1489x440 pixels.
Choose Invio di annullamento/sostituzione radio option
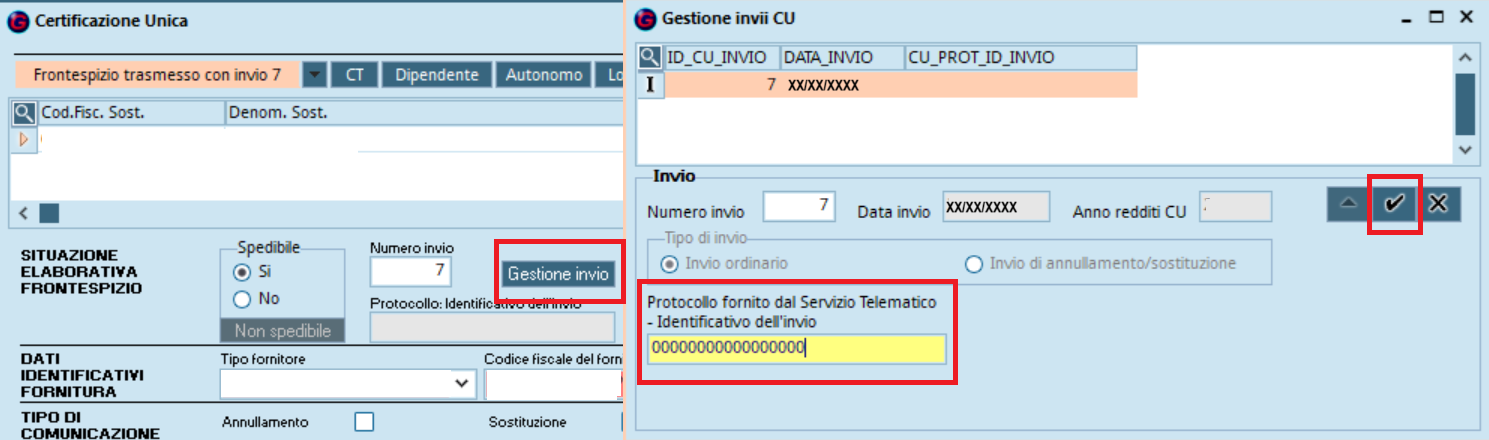[973, 263]
